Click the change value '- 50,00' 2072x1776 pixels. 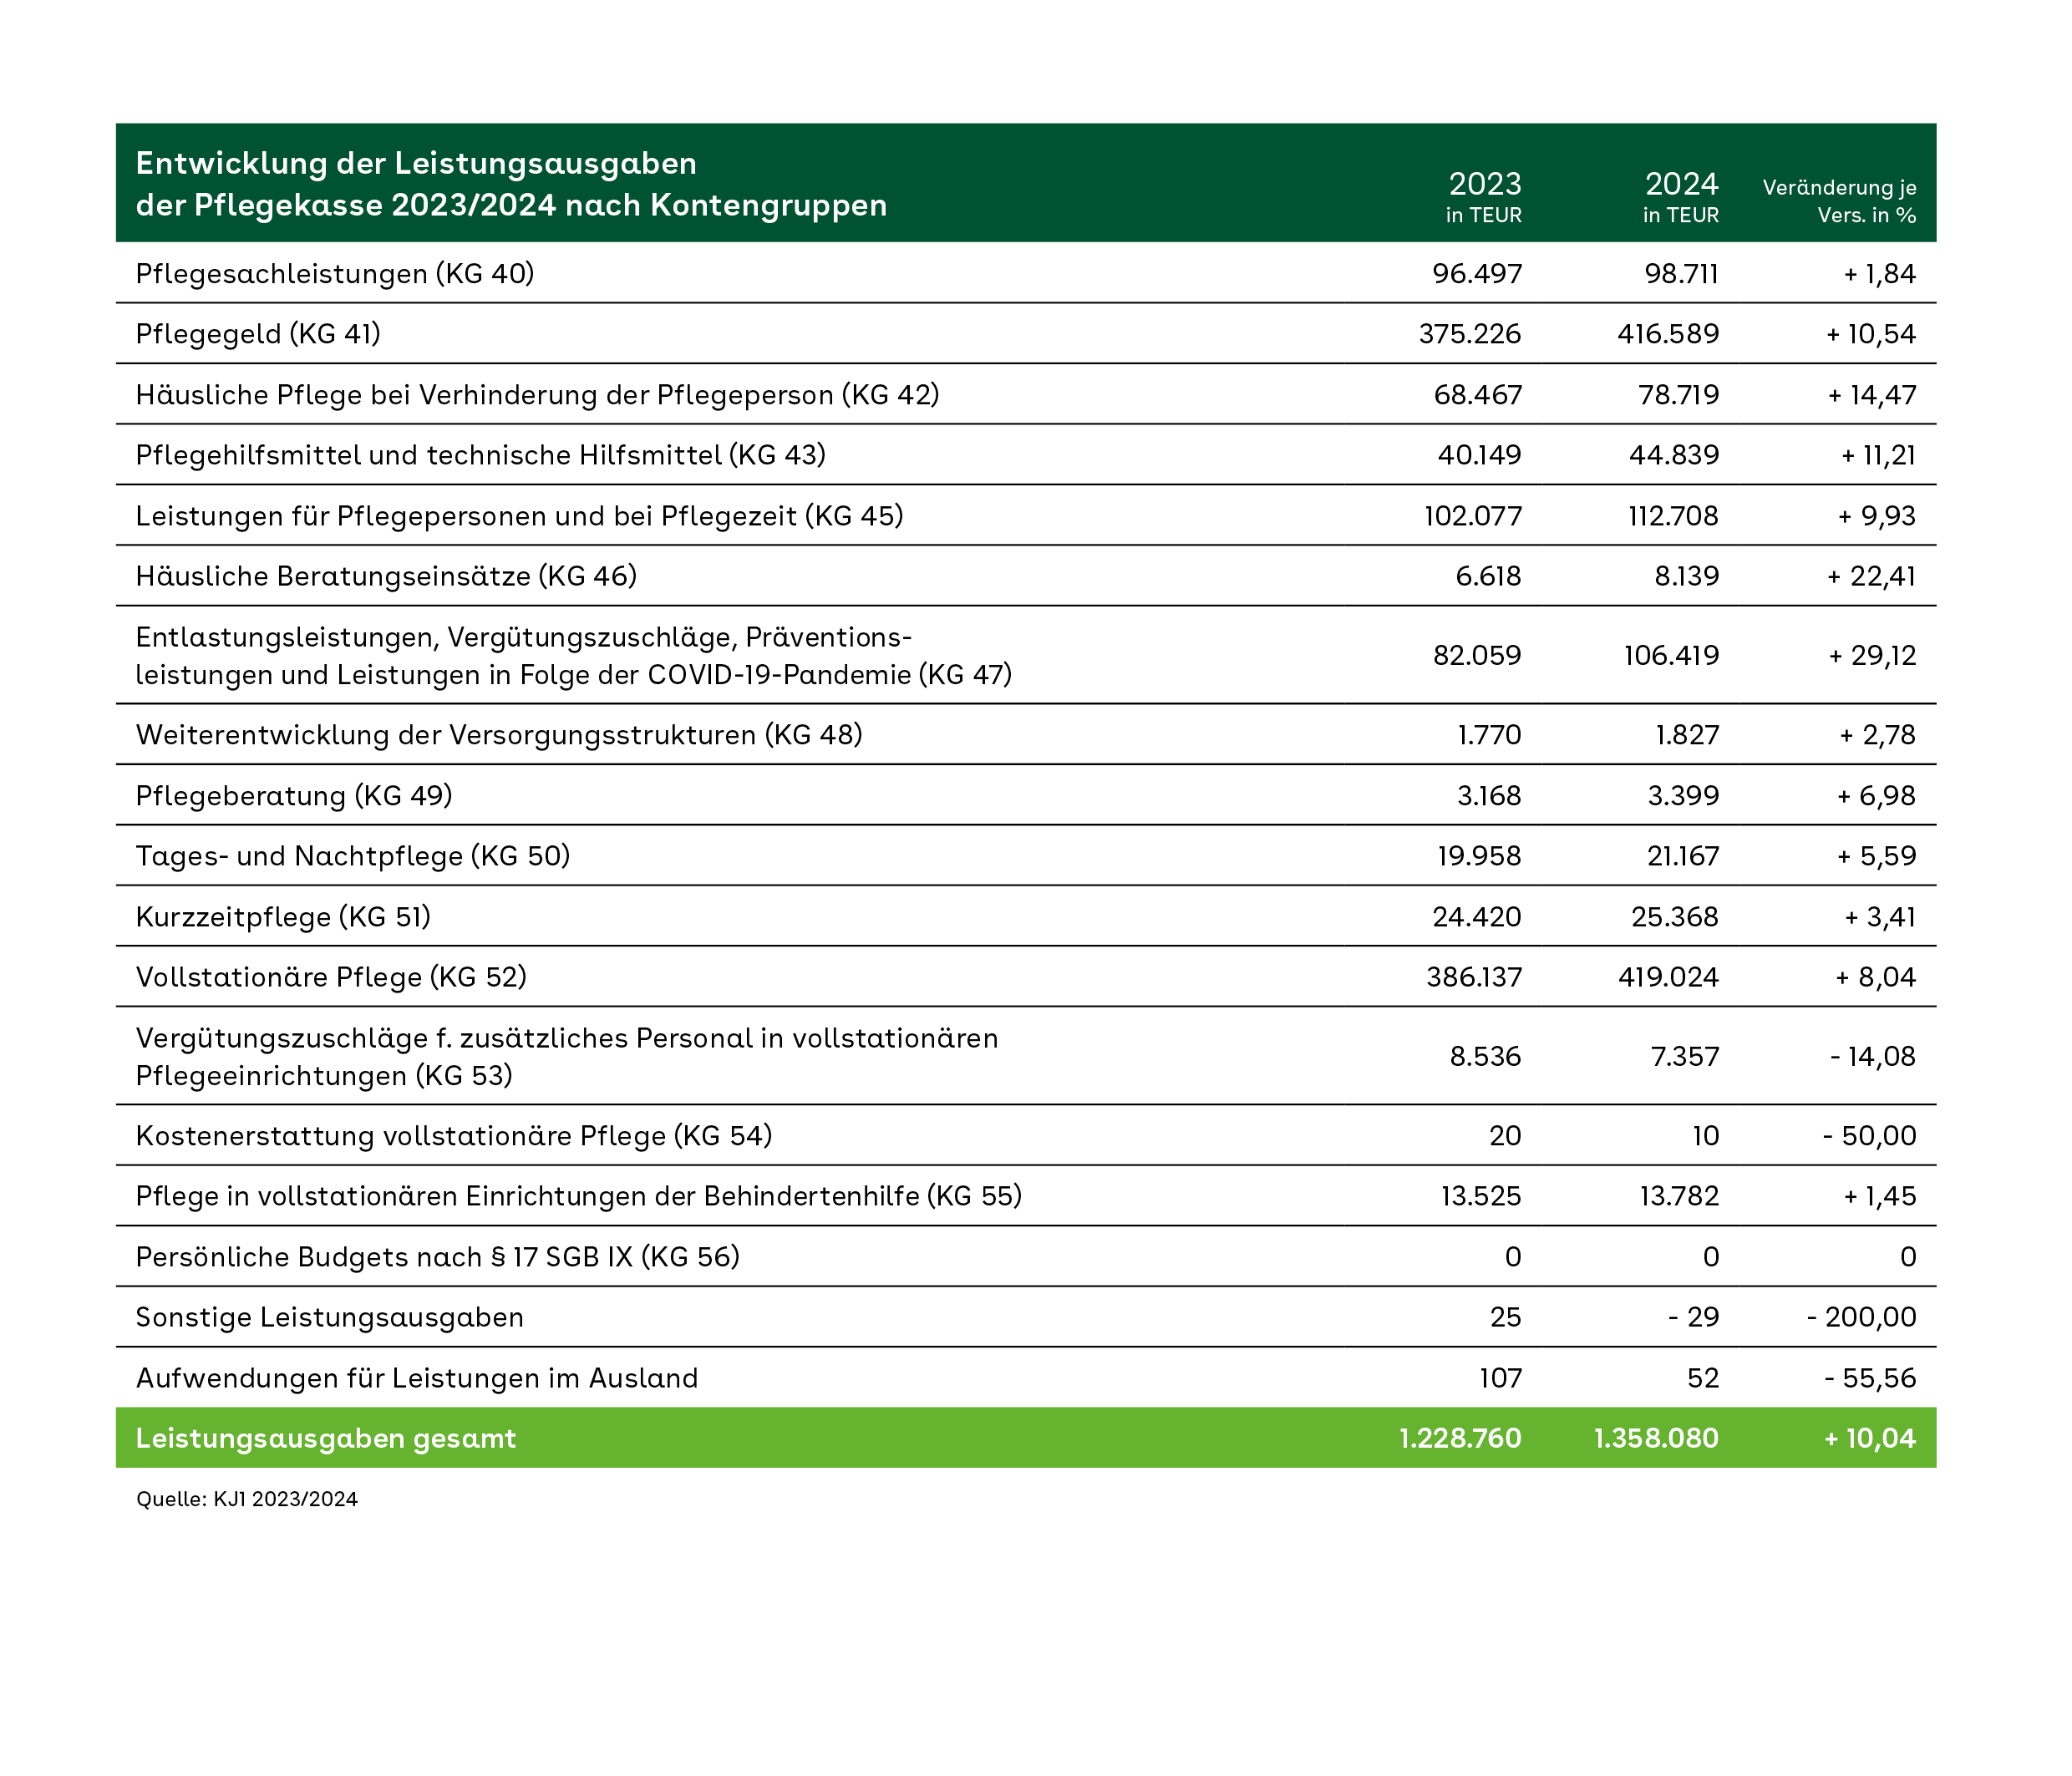click(1870, 1136)
